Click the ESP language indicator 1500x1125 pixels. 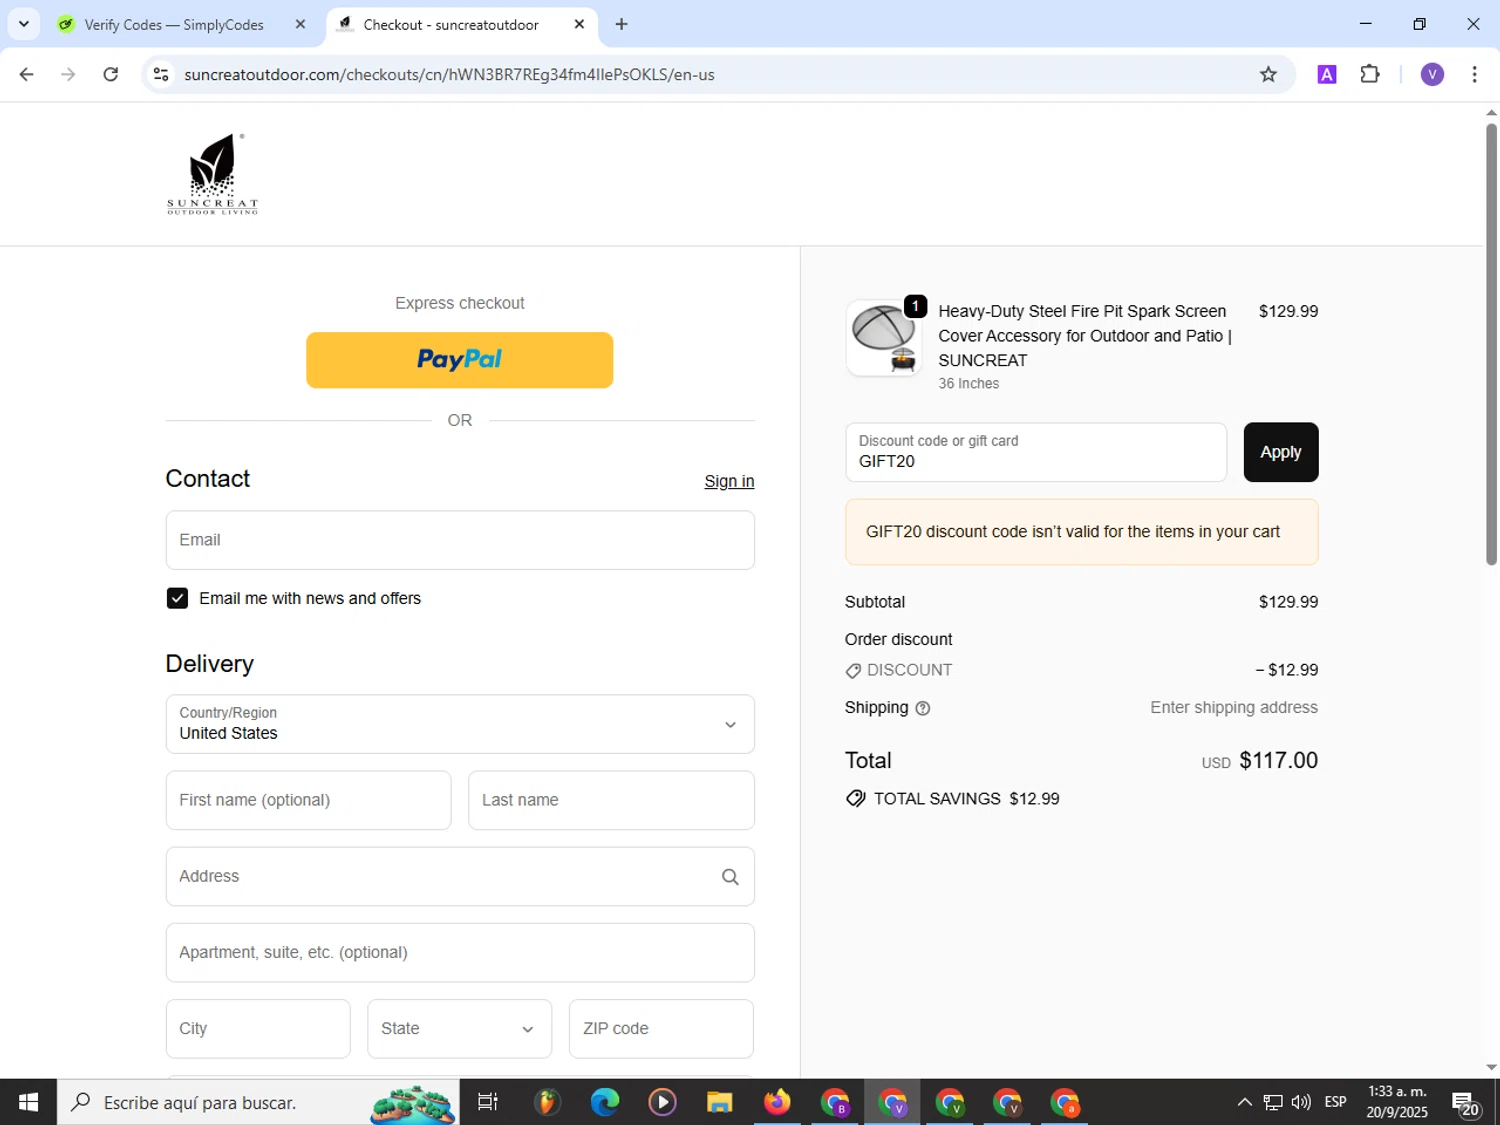[1335, 1102]
